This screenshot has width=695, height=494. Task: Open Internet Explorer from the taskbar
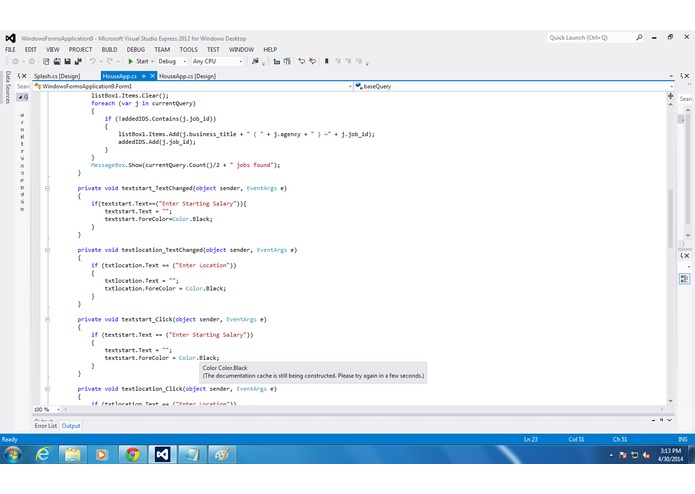[x=43, y=455]
